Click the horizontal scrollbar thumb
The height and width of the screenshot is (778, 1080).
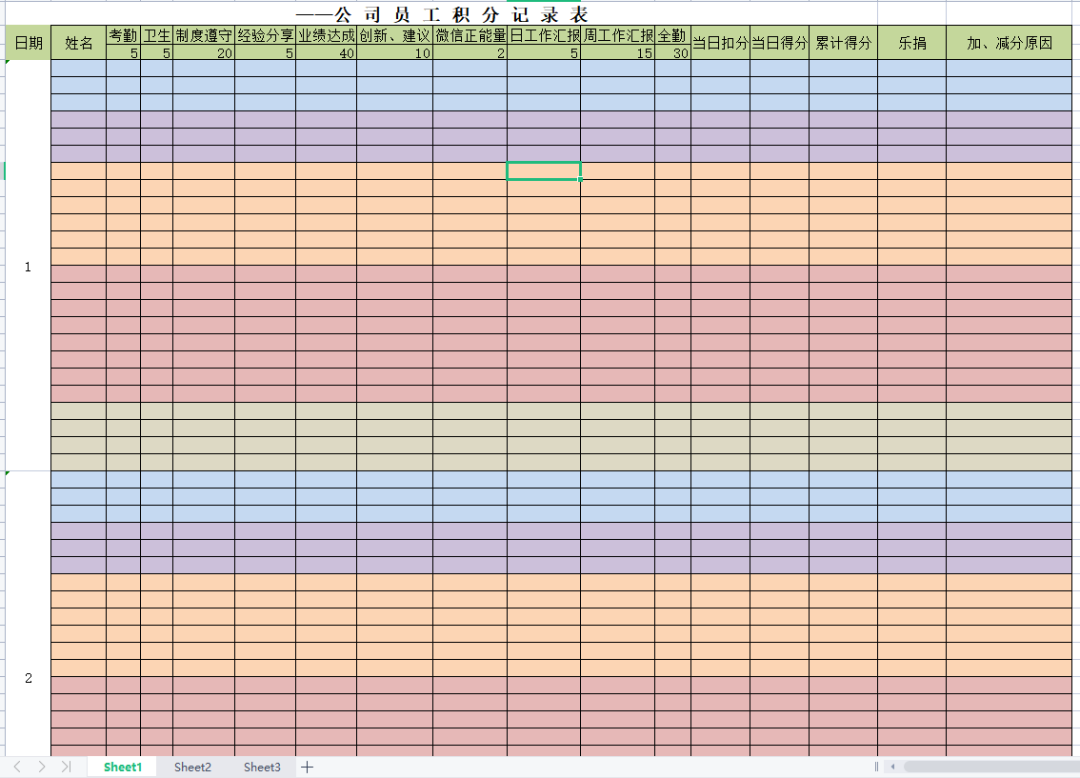coord(991,766)
